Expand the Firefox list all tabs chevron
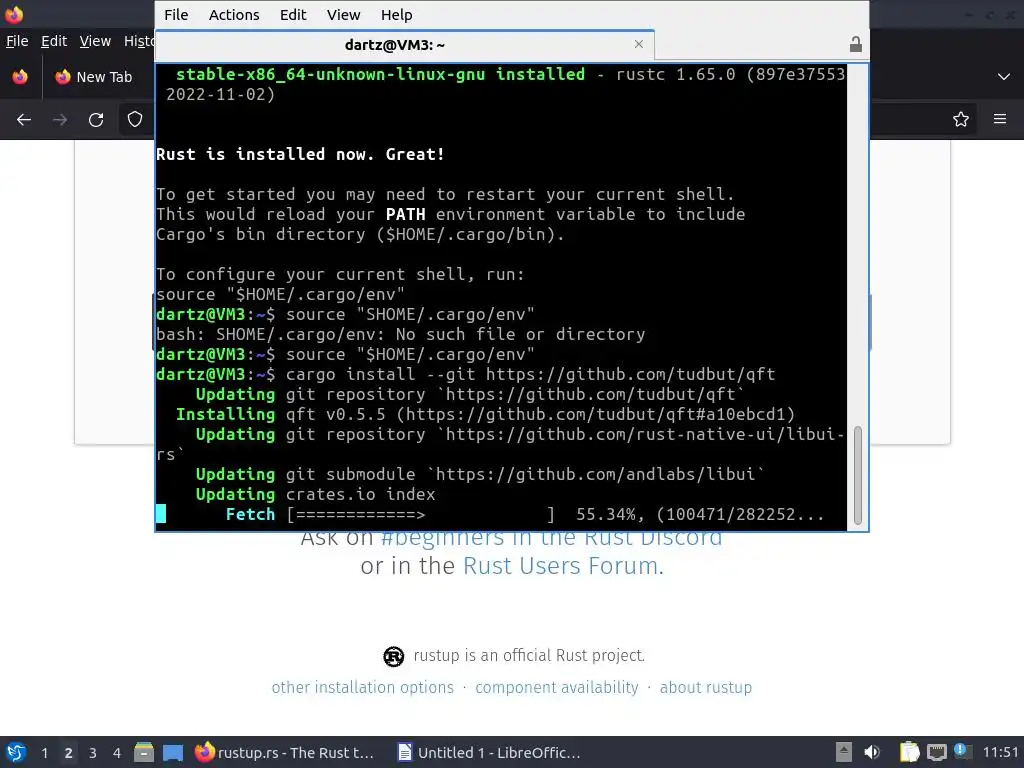 (x=1004, y=77)
